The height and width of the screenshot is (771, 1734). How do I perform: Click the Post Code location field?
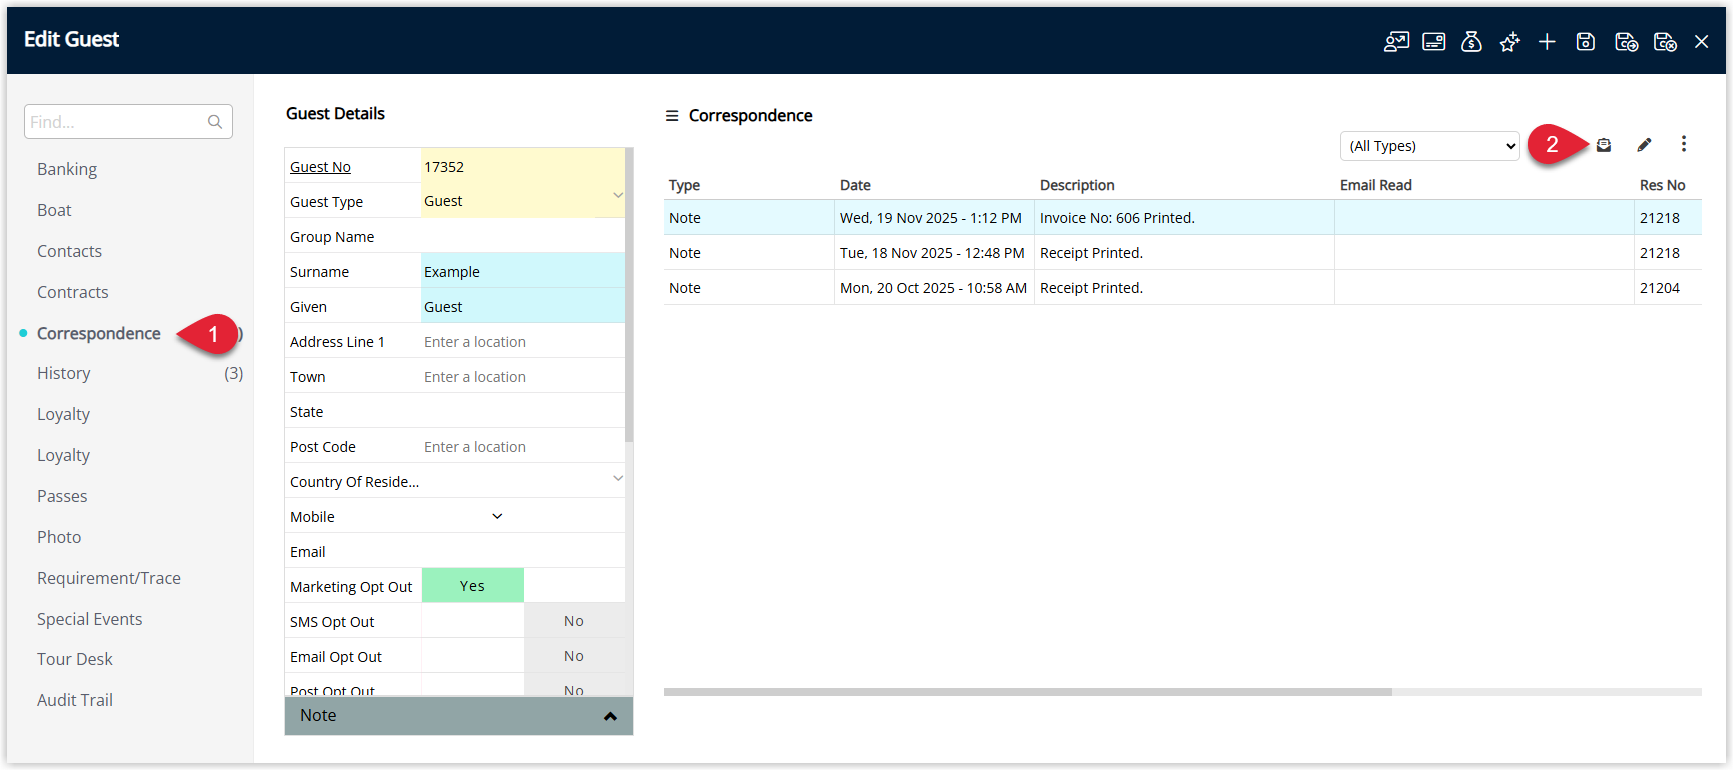[x=523, y=446]
